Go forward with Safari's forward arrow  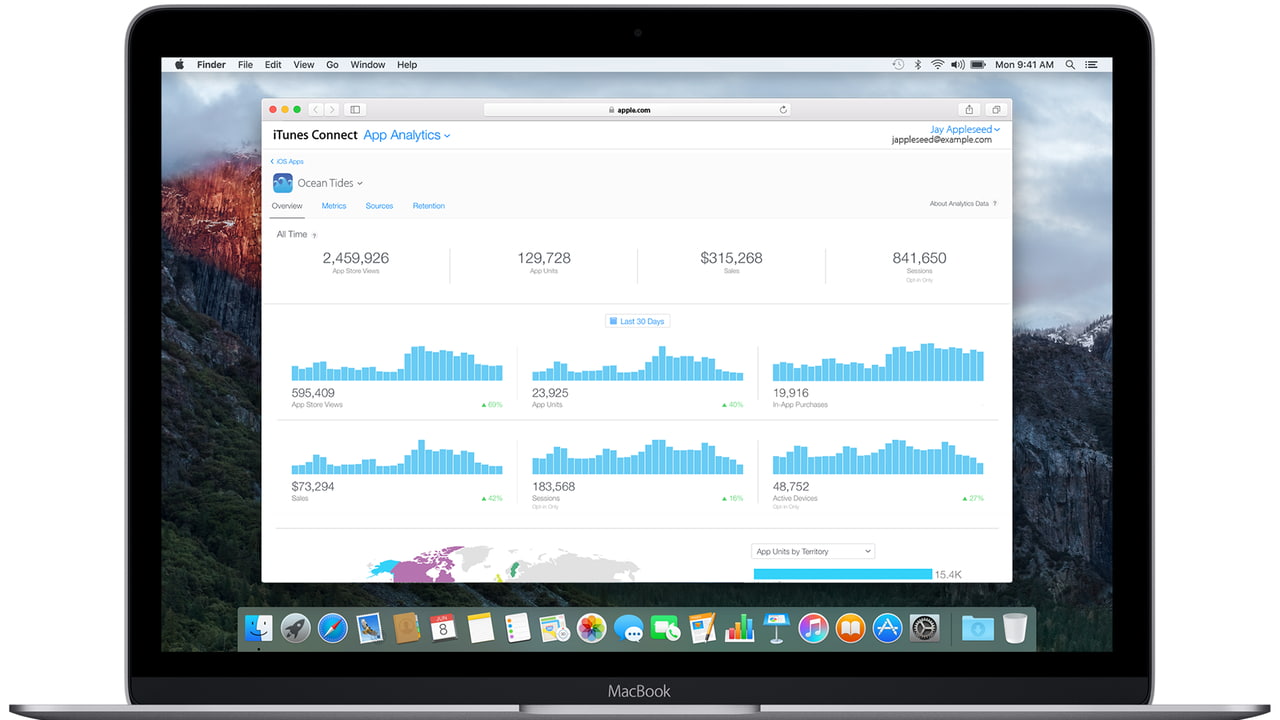332,110
